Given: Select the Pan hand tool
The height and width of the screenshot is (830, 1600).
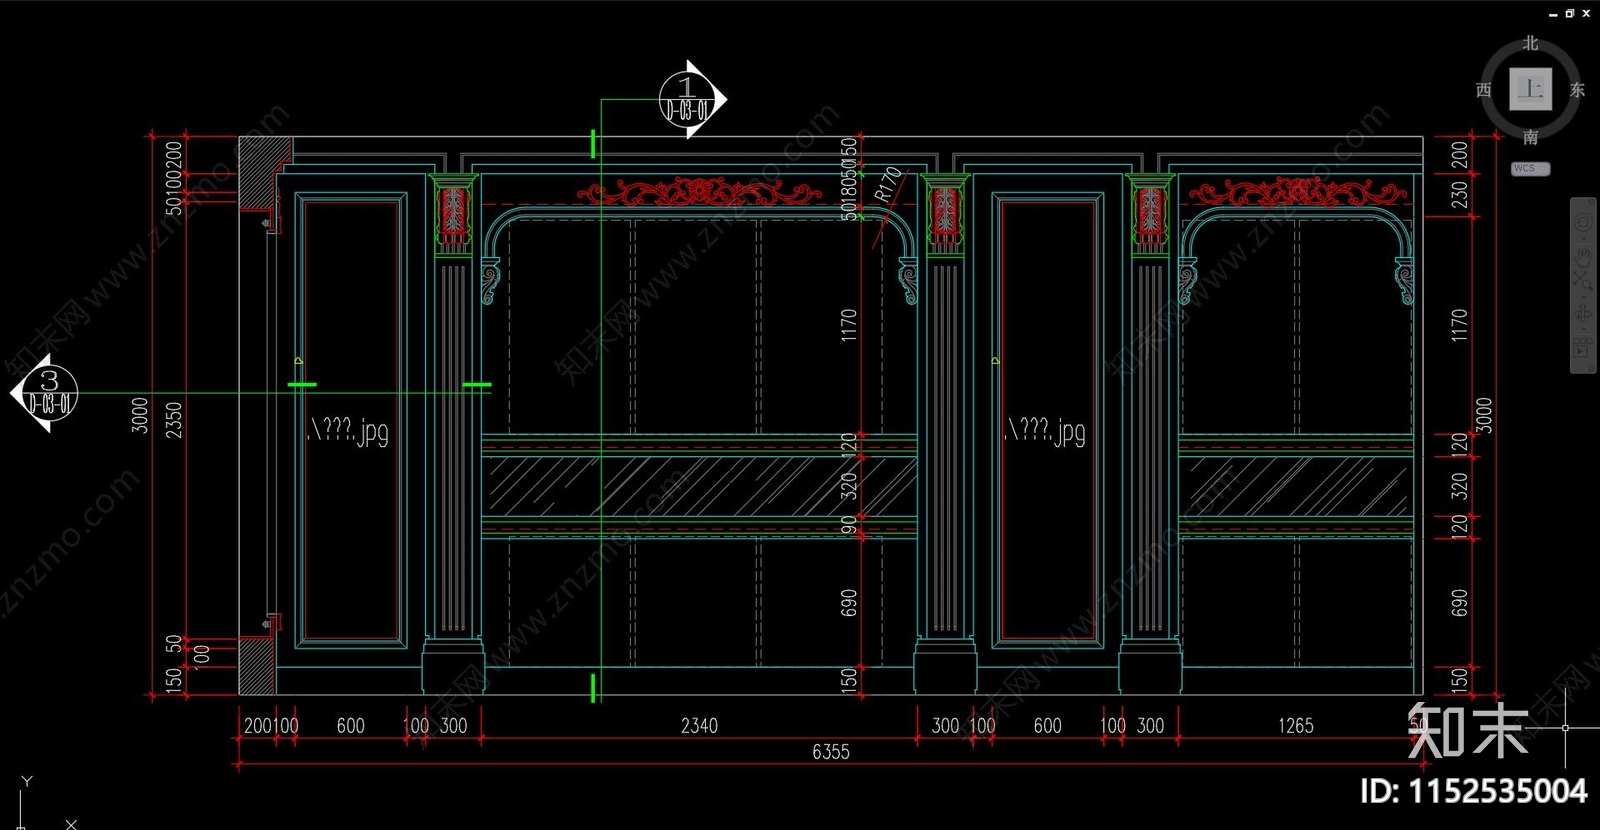Looking at the screenshot, I should [1583, 255].
